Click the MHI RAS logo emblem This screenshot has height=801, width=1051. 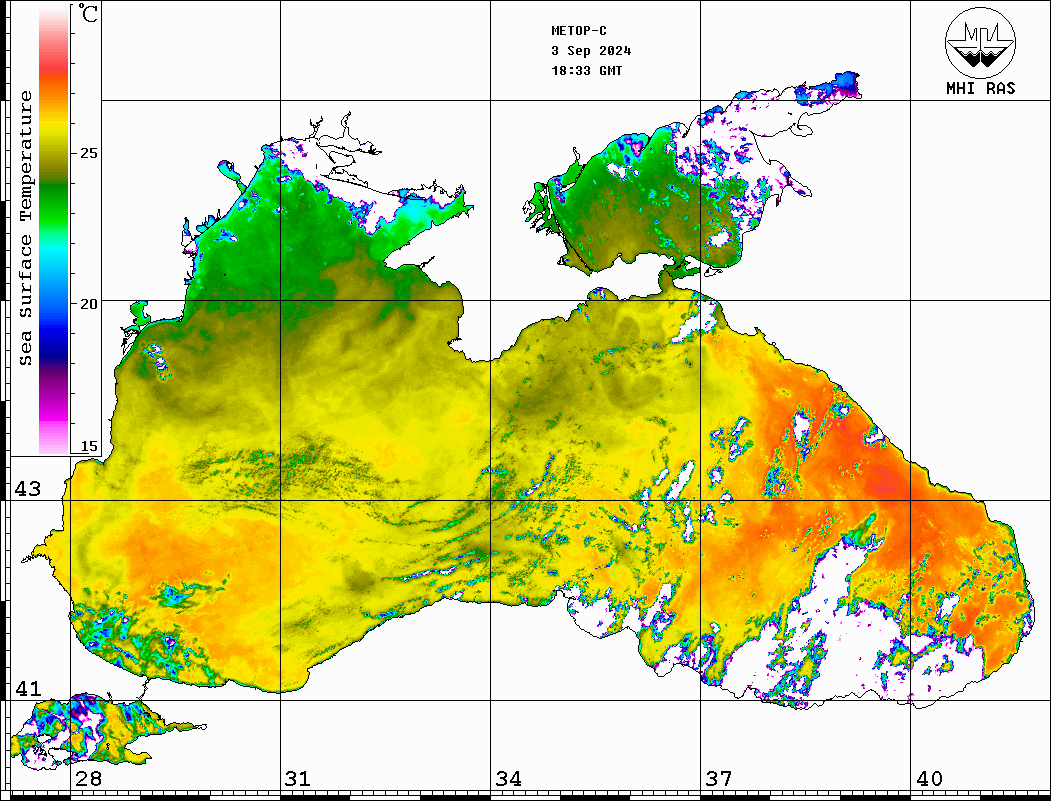[x=980, y=42]
